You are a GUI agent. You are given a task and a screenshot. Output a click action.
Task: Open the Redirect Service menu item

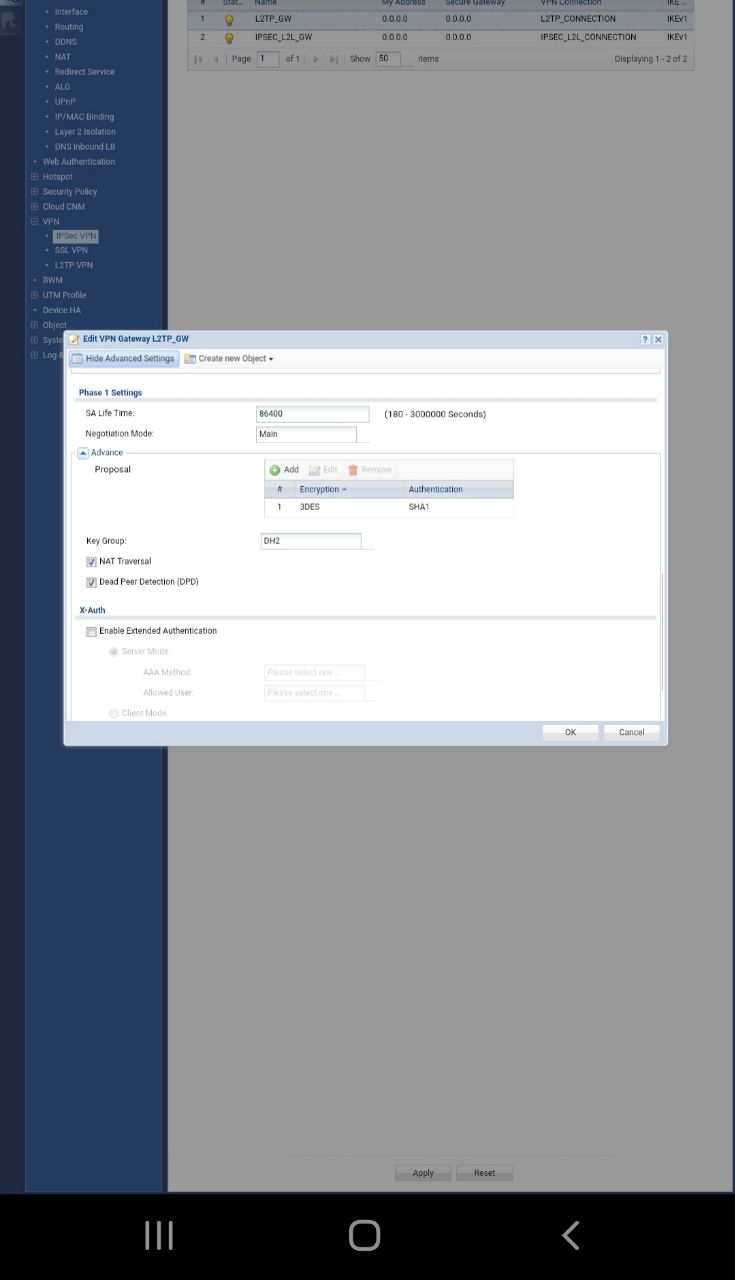pos(84,72)
